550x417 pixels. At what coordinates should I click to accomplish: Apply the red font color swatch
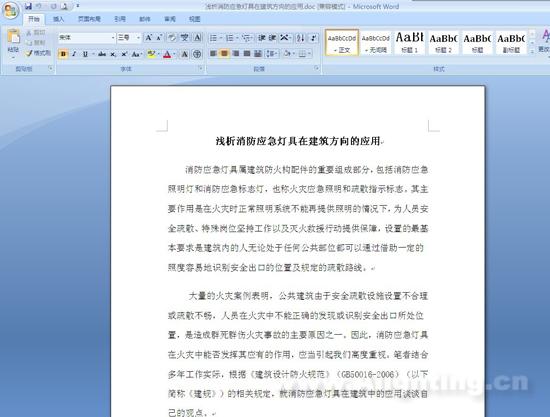pyautogui.click(x=167, y=54)
